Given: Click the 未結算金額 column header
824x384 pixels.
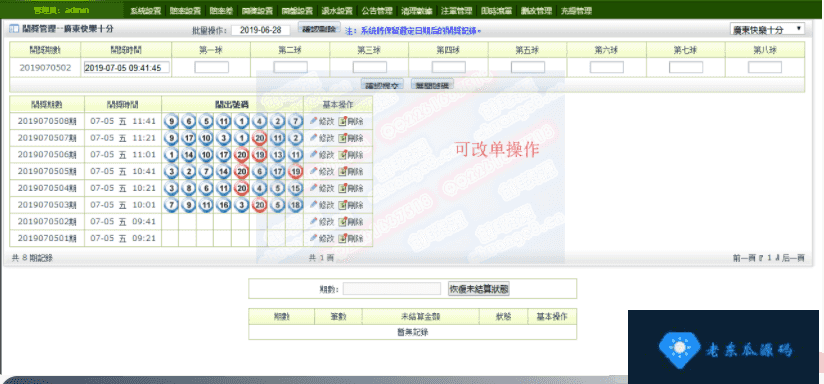Looking at the screenshot, I should 420,317.
